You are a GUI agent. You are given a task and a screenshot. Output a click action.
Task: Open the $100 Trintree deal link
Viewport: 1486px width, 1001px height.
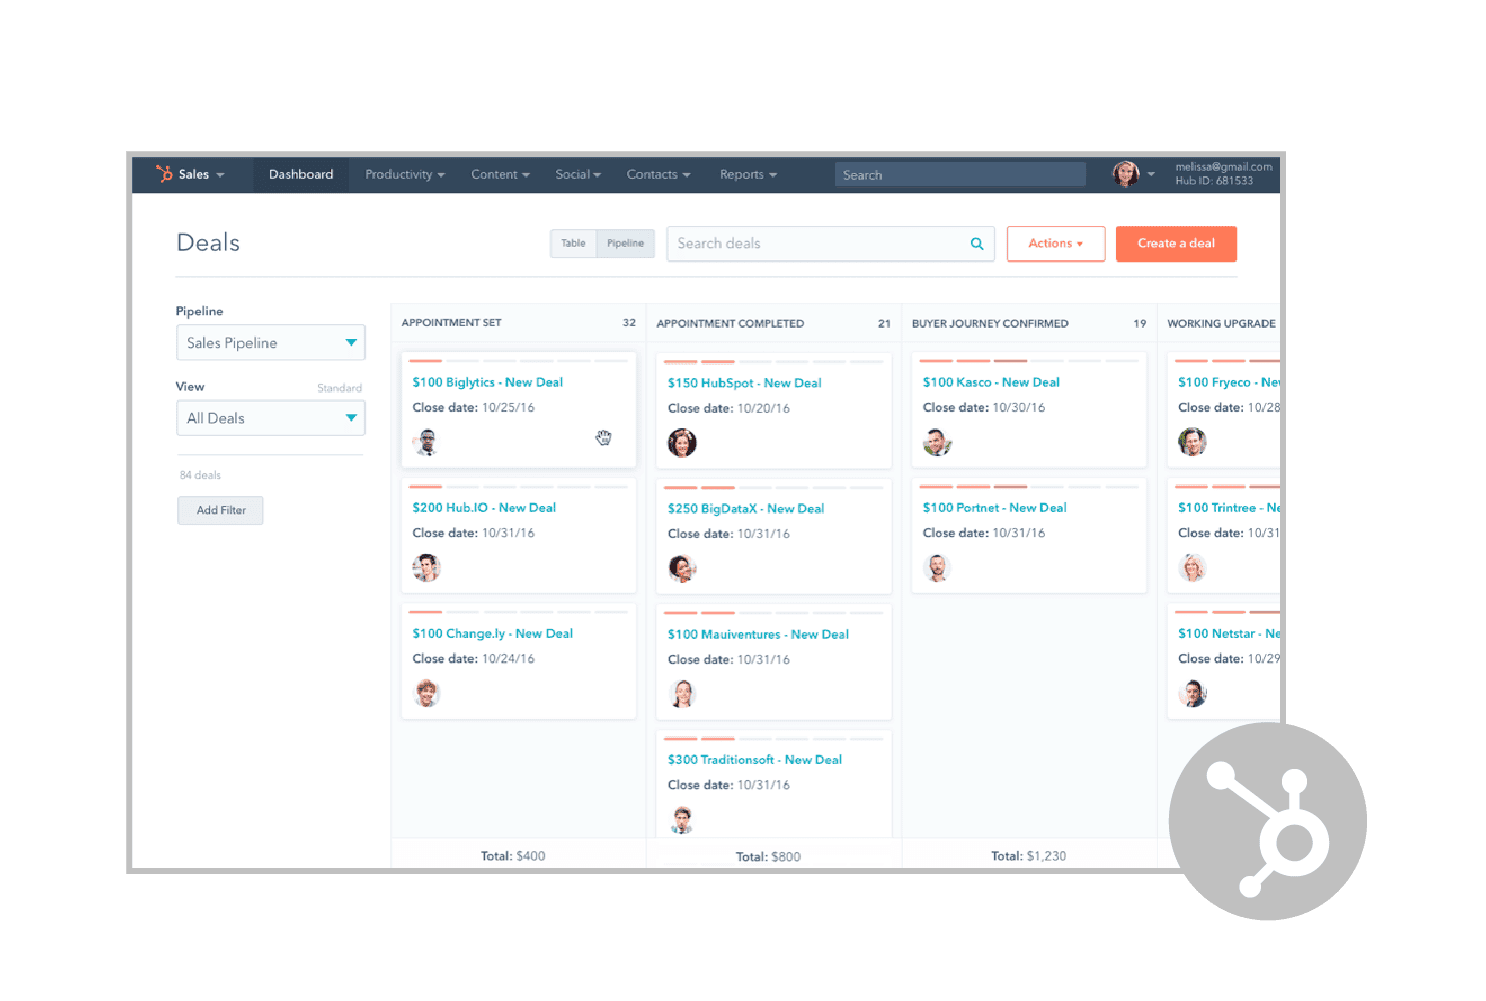(1229, 508)
